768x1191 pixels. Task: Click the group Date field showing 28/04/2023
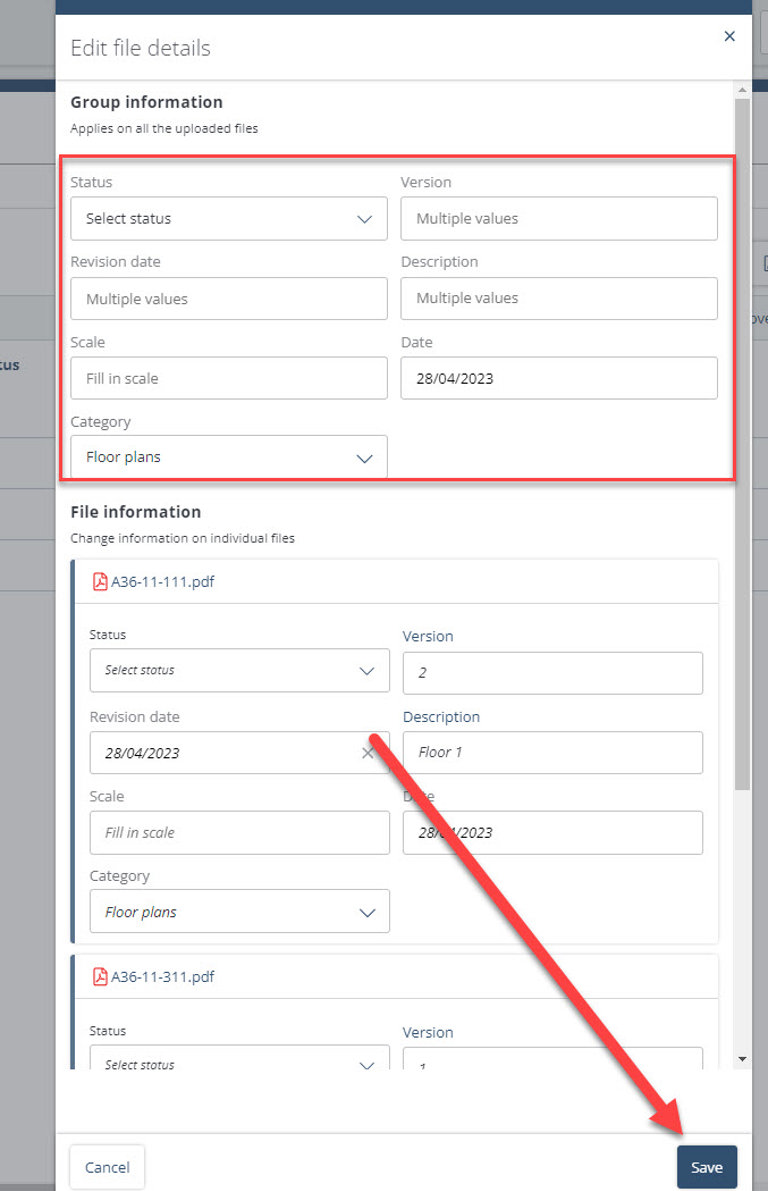(558, 378)
